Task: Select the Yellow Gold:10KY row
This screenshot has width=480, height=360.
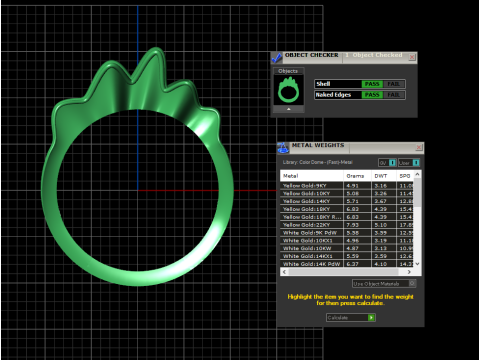Action: pyautogui.click(x=347, y=193)
